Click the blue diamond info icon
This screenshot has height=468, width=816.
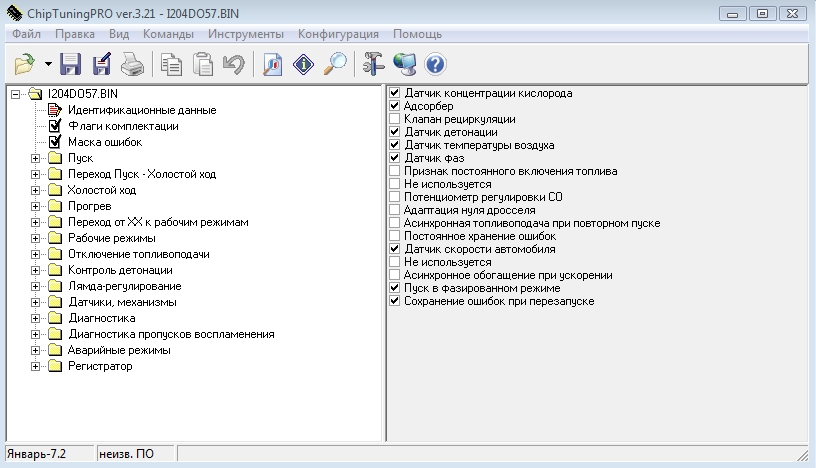[x=305, y=65]
